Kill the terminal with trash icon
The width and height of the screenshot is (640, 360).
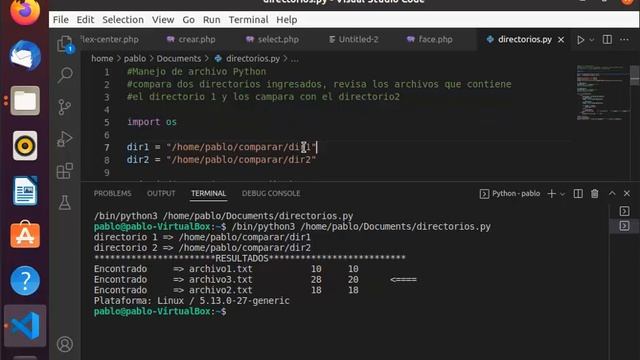pyautogui.click(x=595, y=193)
